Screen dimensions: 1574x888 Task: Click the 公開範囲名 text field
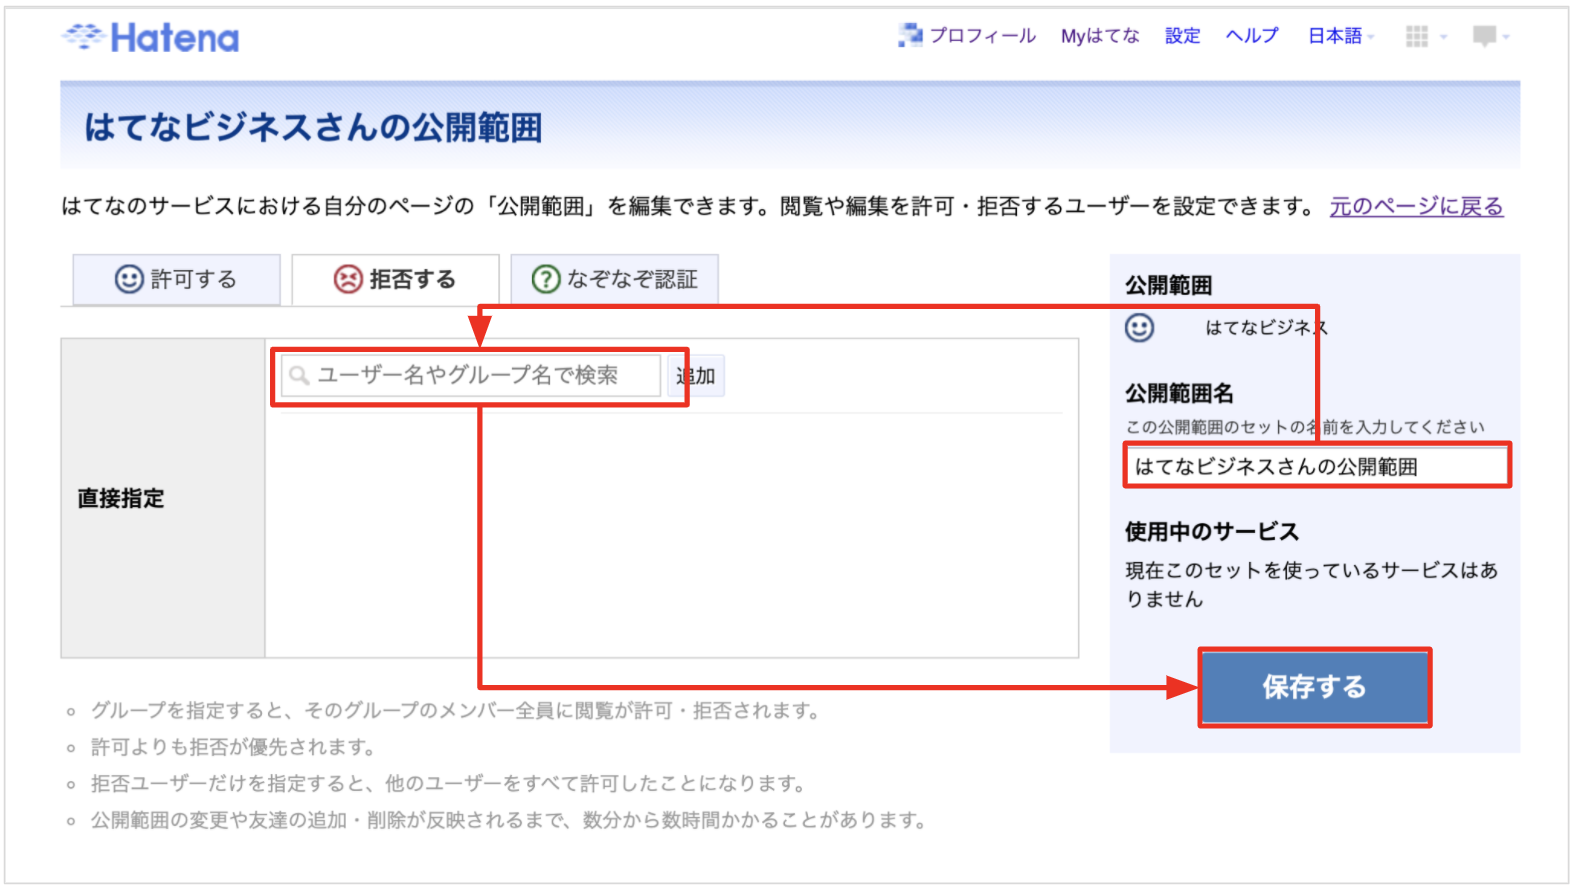point(1316,466)
